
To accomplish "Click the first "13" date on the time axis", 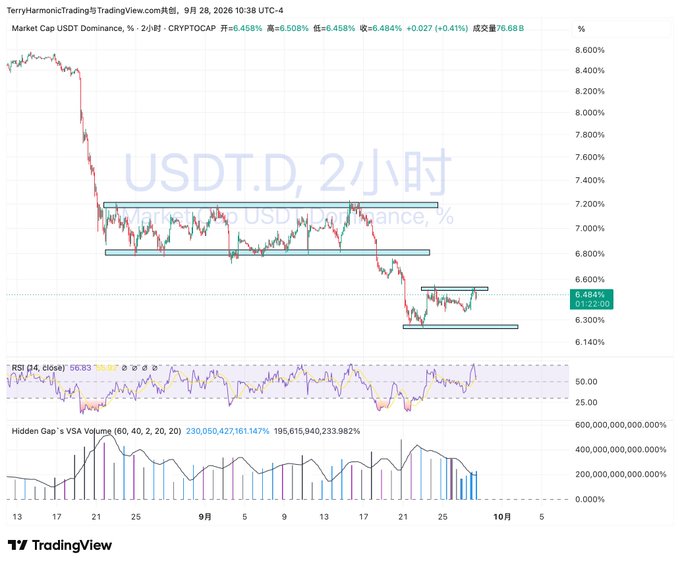I will click(17, 517).
